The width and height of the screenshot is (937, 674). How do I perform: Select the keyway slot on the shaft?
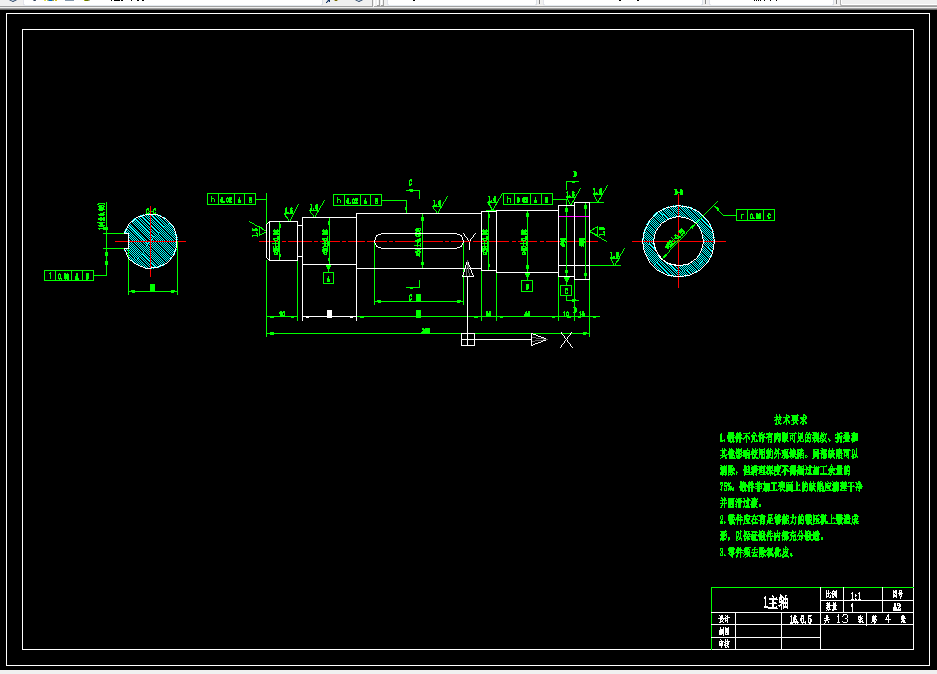coord(419,241)
